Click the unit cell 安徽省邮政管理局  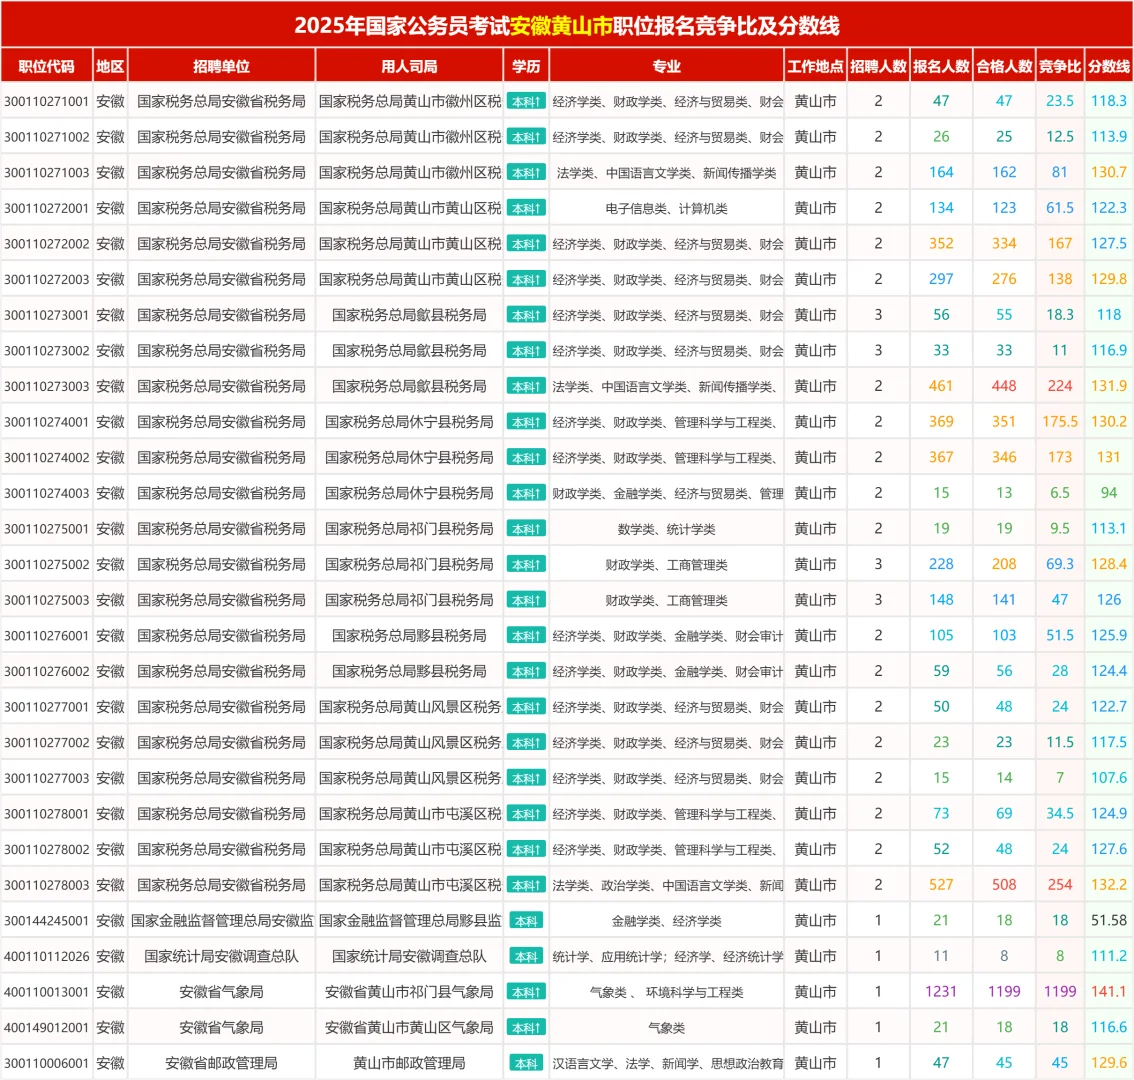point(221,1063)
